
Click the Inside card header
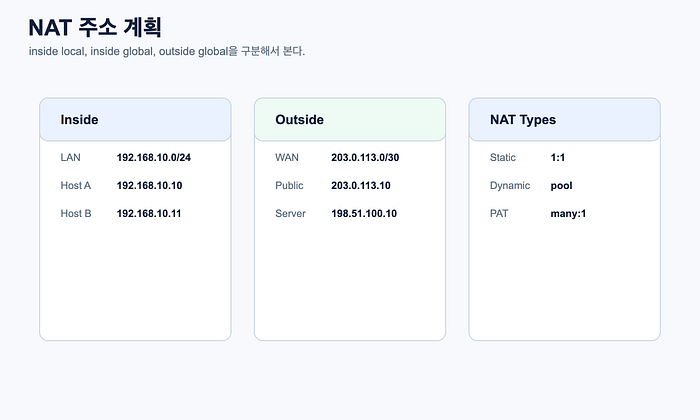[135, 120]
